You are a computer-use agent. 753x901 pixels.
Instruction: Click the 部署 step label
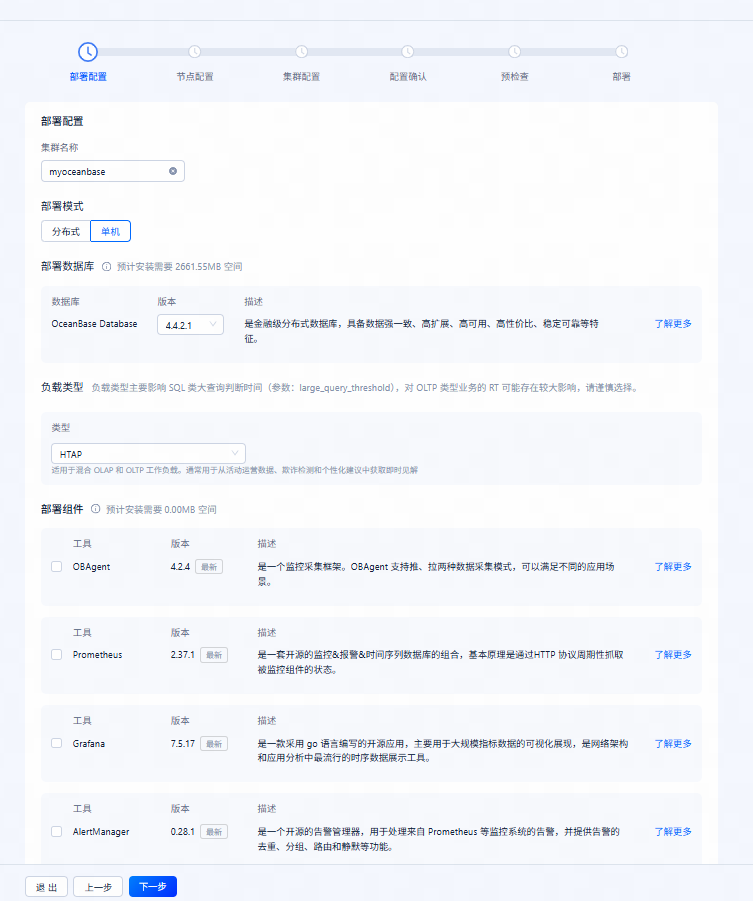coord(621,76)
